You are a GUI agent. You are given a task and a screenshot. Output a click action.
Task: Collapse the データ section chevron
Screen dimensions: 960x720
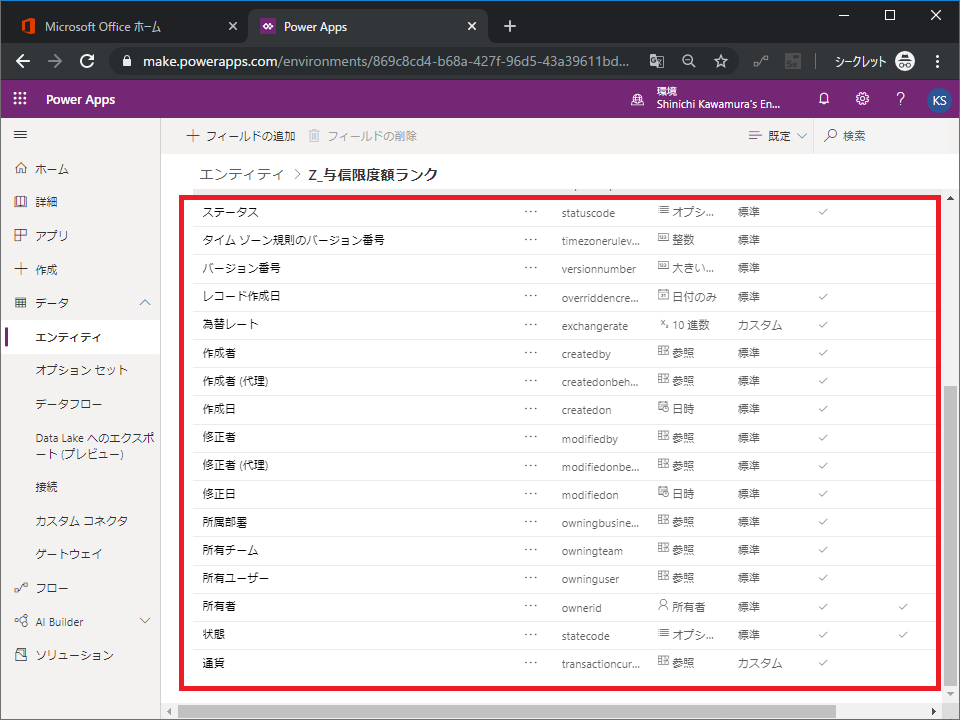145,302
